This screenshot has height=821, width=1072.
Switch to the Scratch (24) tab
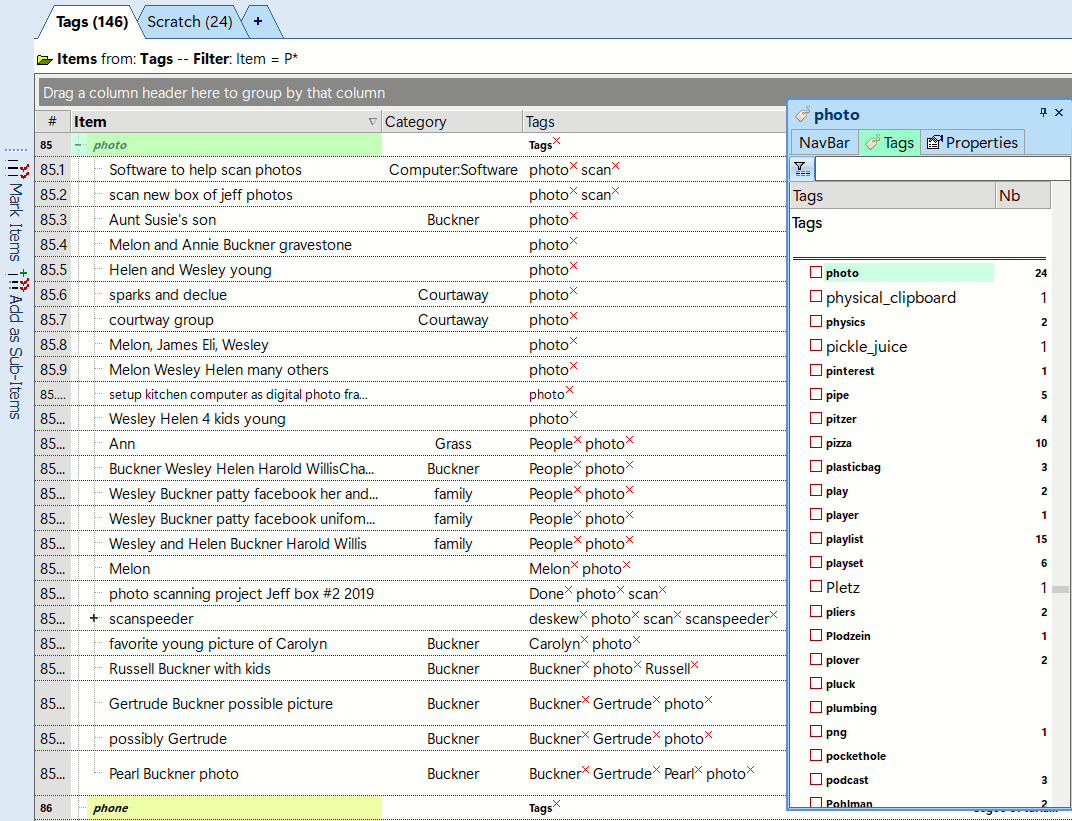click(x=189, y=21)
